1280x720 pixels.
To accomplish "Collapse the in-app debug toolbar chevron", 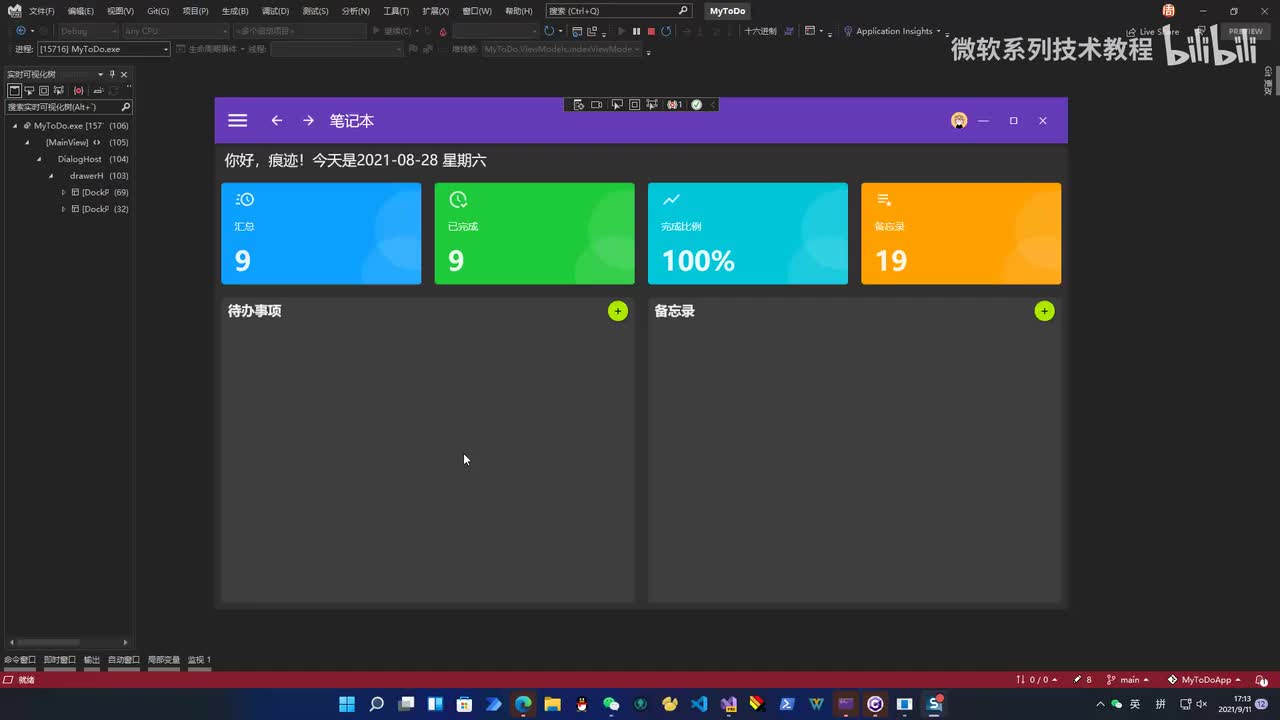I will 713,104.
